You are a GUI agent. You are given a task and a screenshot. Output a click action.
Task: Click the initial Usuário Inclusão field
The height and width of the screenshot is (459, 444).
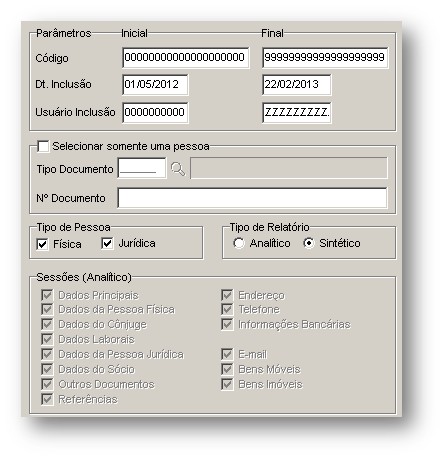tap(155, 112)
